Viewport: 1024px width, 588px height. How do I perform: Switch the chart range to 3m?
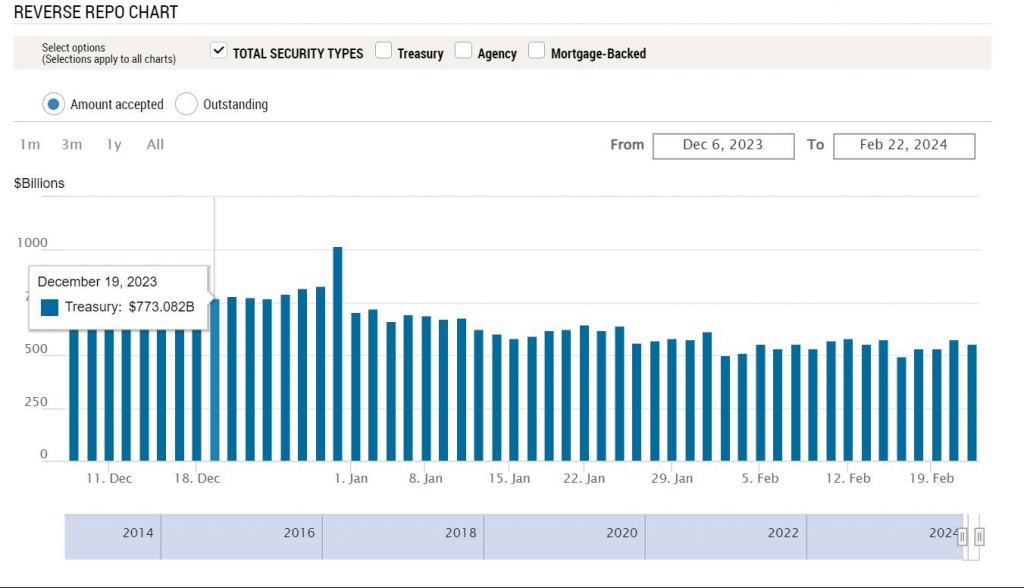point(71,145)
